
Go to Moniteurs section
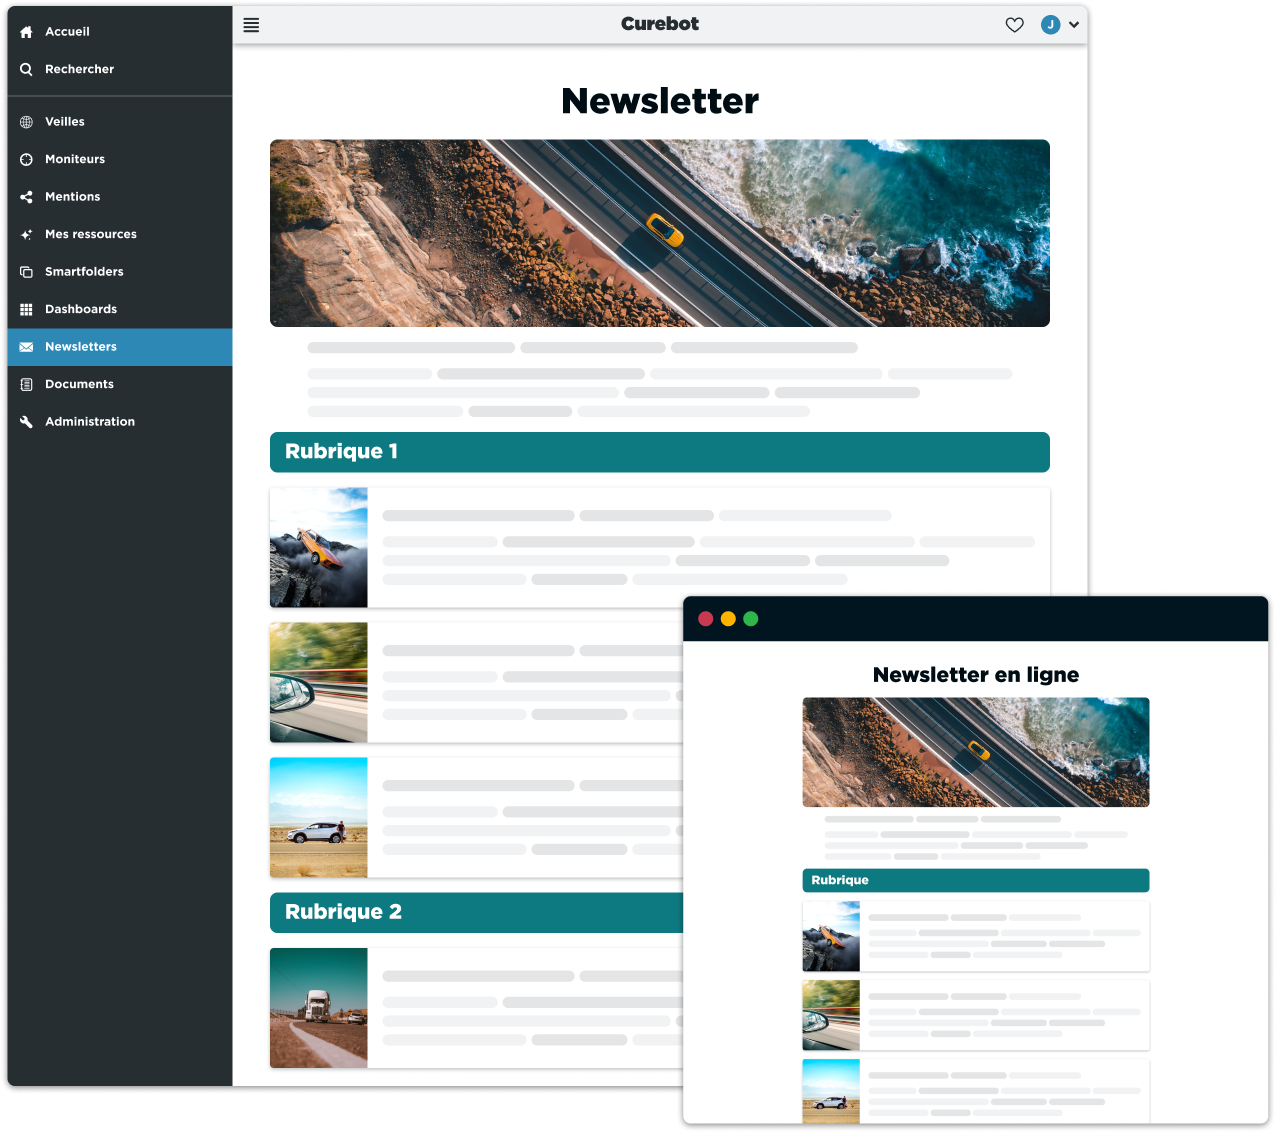[x=120, y=159]
